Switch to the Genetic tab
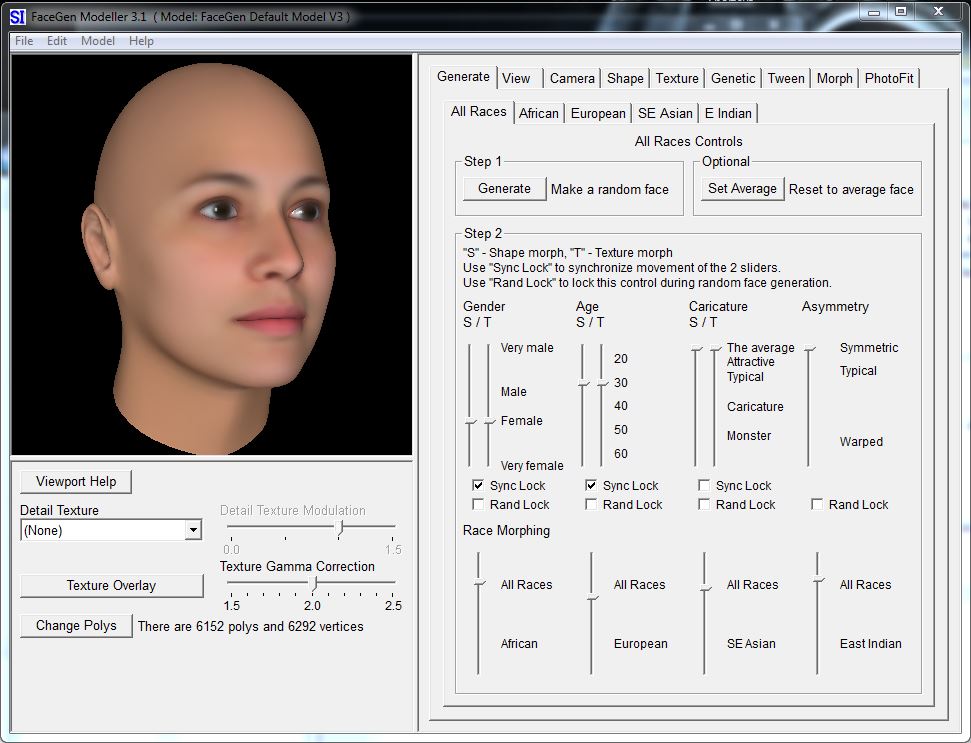Screen dimensions: 971x743 733,78
